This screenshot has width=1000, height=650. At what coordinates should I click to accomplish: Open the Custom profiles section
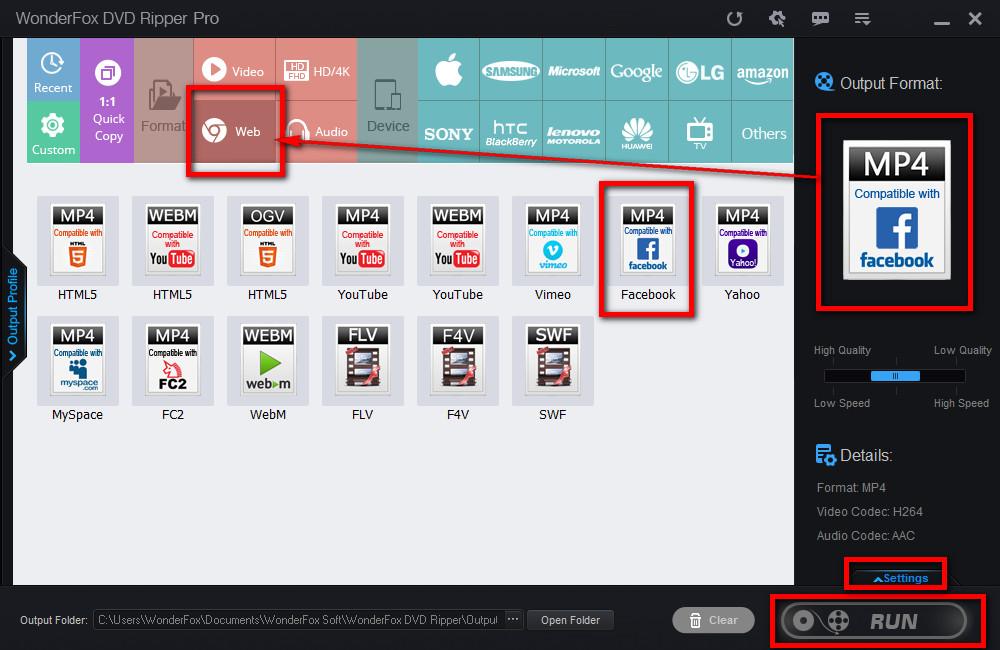coord(53,132)
